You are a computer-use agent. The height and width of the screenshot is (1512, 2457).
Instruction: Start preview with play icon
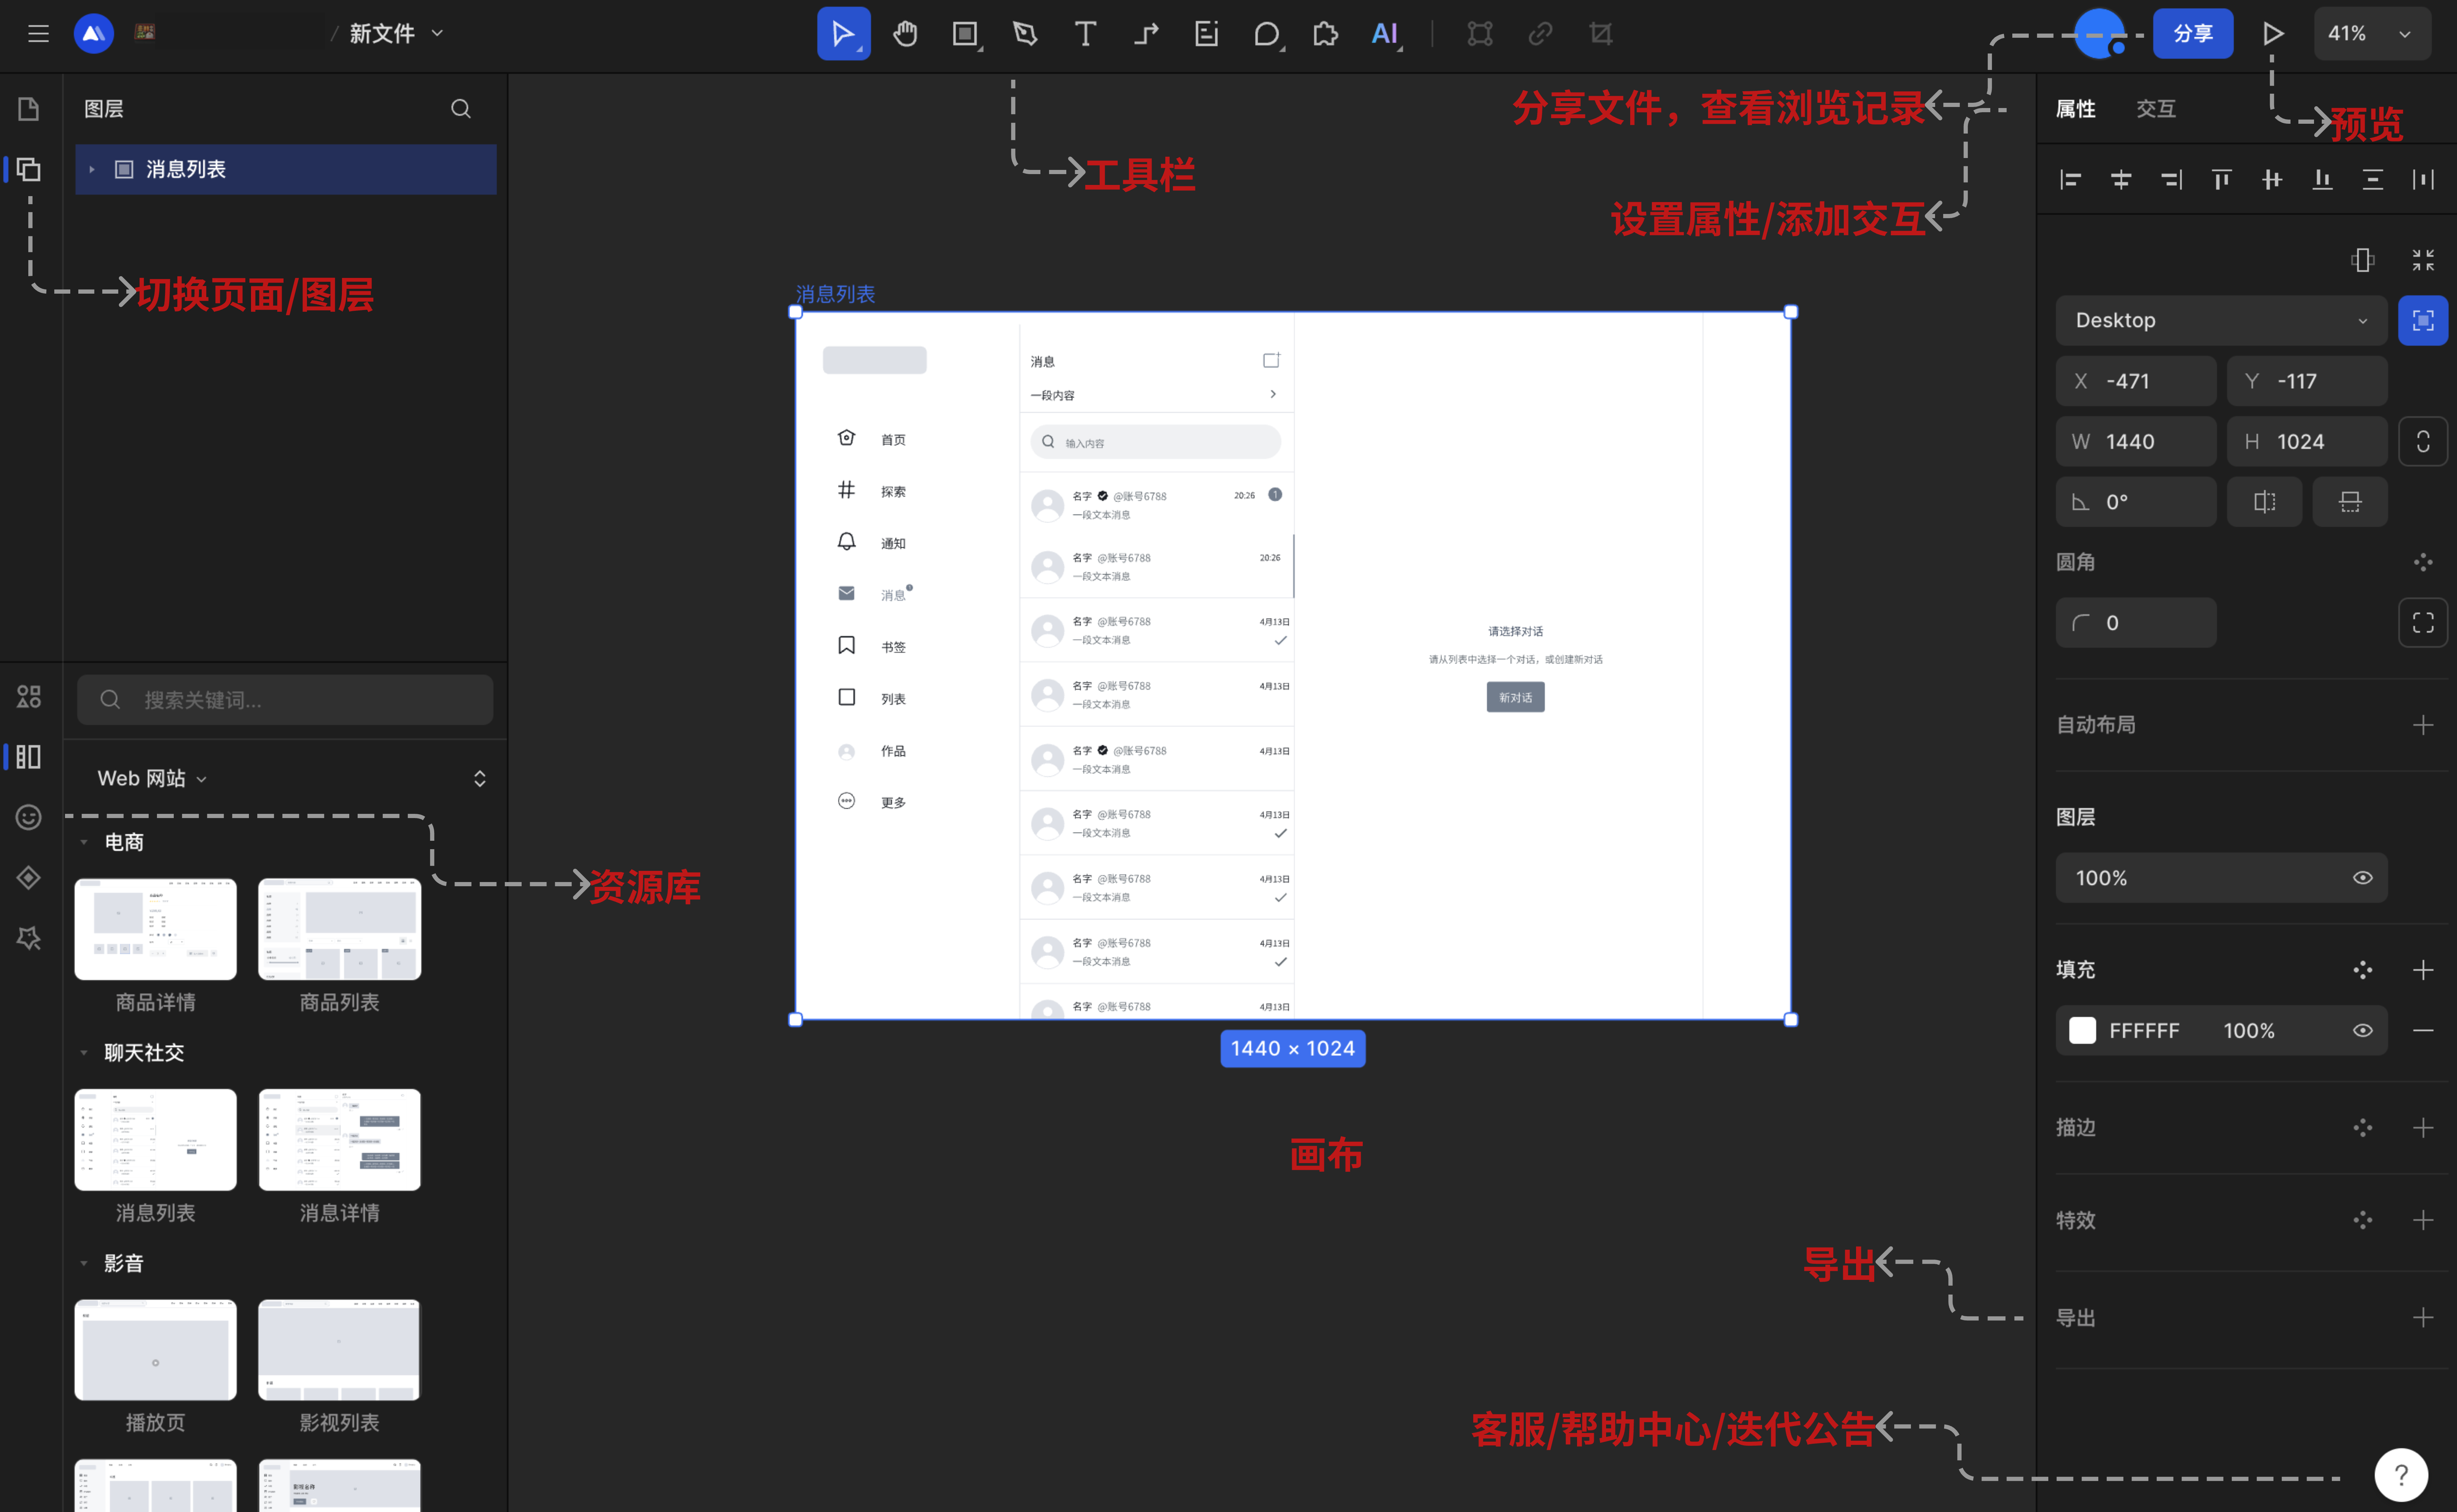[x=2273, y=34]
